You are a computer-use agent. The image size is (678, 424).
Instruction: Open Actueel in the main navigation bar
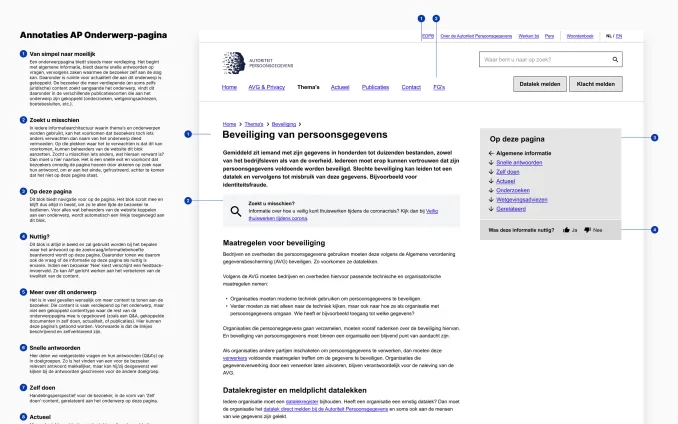pyautogui.click(x=340, y=87)
